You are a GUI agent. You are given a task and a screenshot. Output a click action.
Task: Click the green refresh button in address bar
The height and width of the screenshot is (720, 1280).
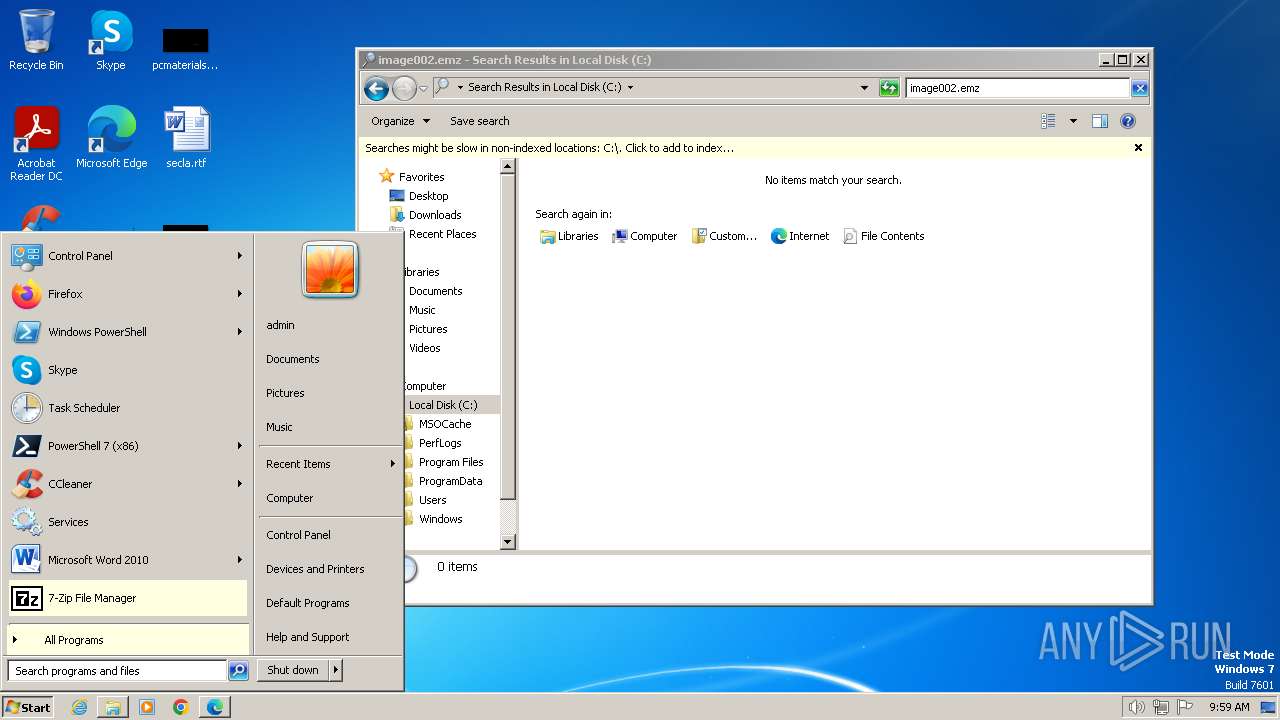click(x=888, y=88)
